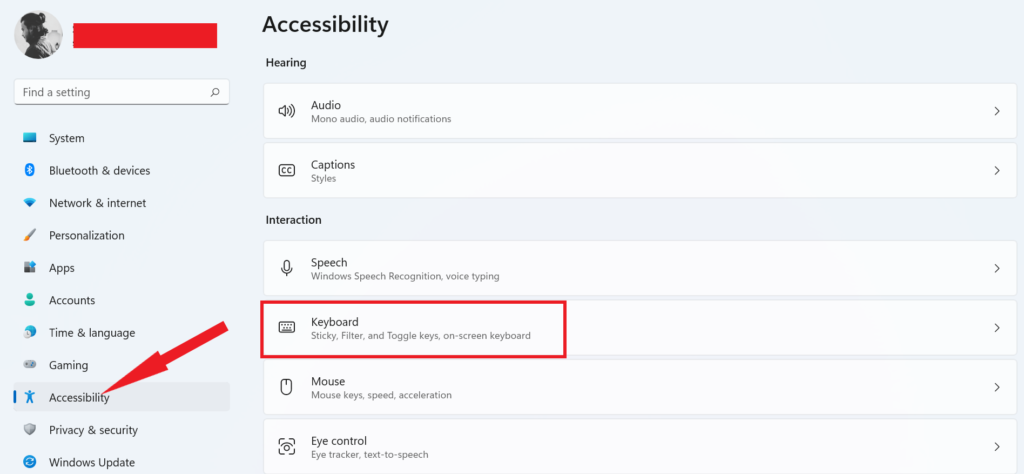Image resolution: width=1024 pixels, height=474 pixels.
Task: Click 'Mouse keys, speed, acceleration' text
Action: tap(381, 395)
